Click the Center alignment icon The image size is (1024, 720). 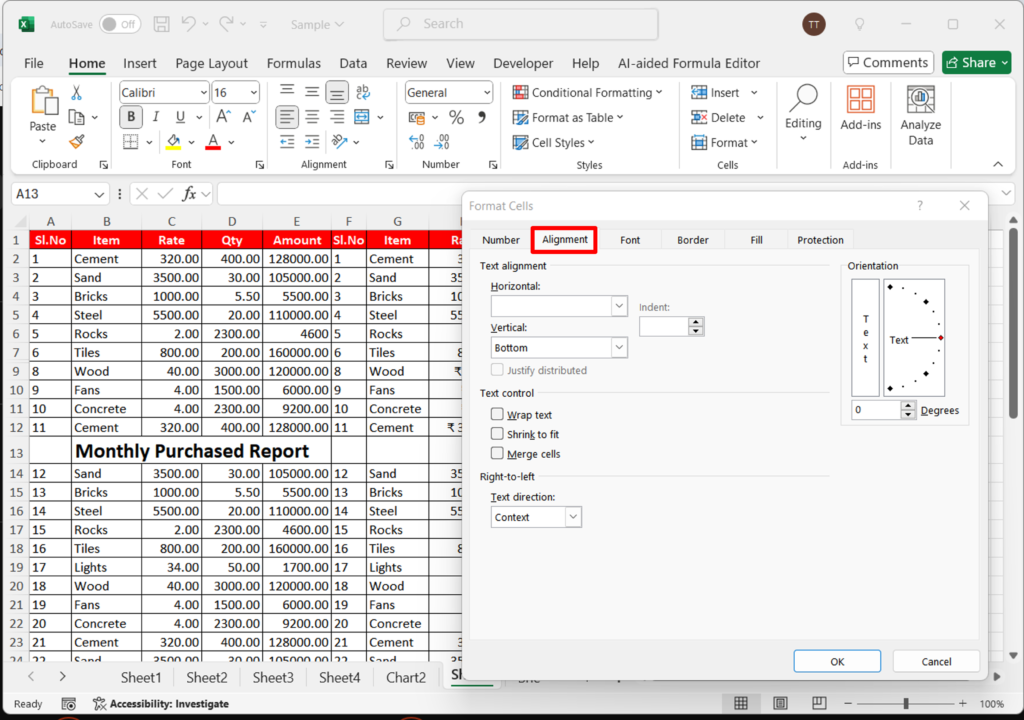coord(312,117)
